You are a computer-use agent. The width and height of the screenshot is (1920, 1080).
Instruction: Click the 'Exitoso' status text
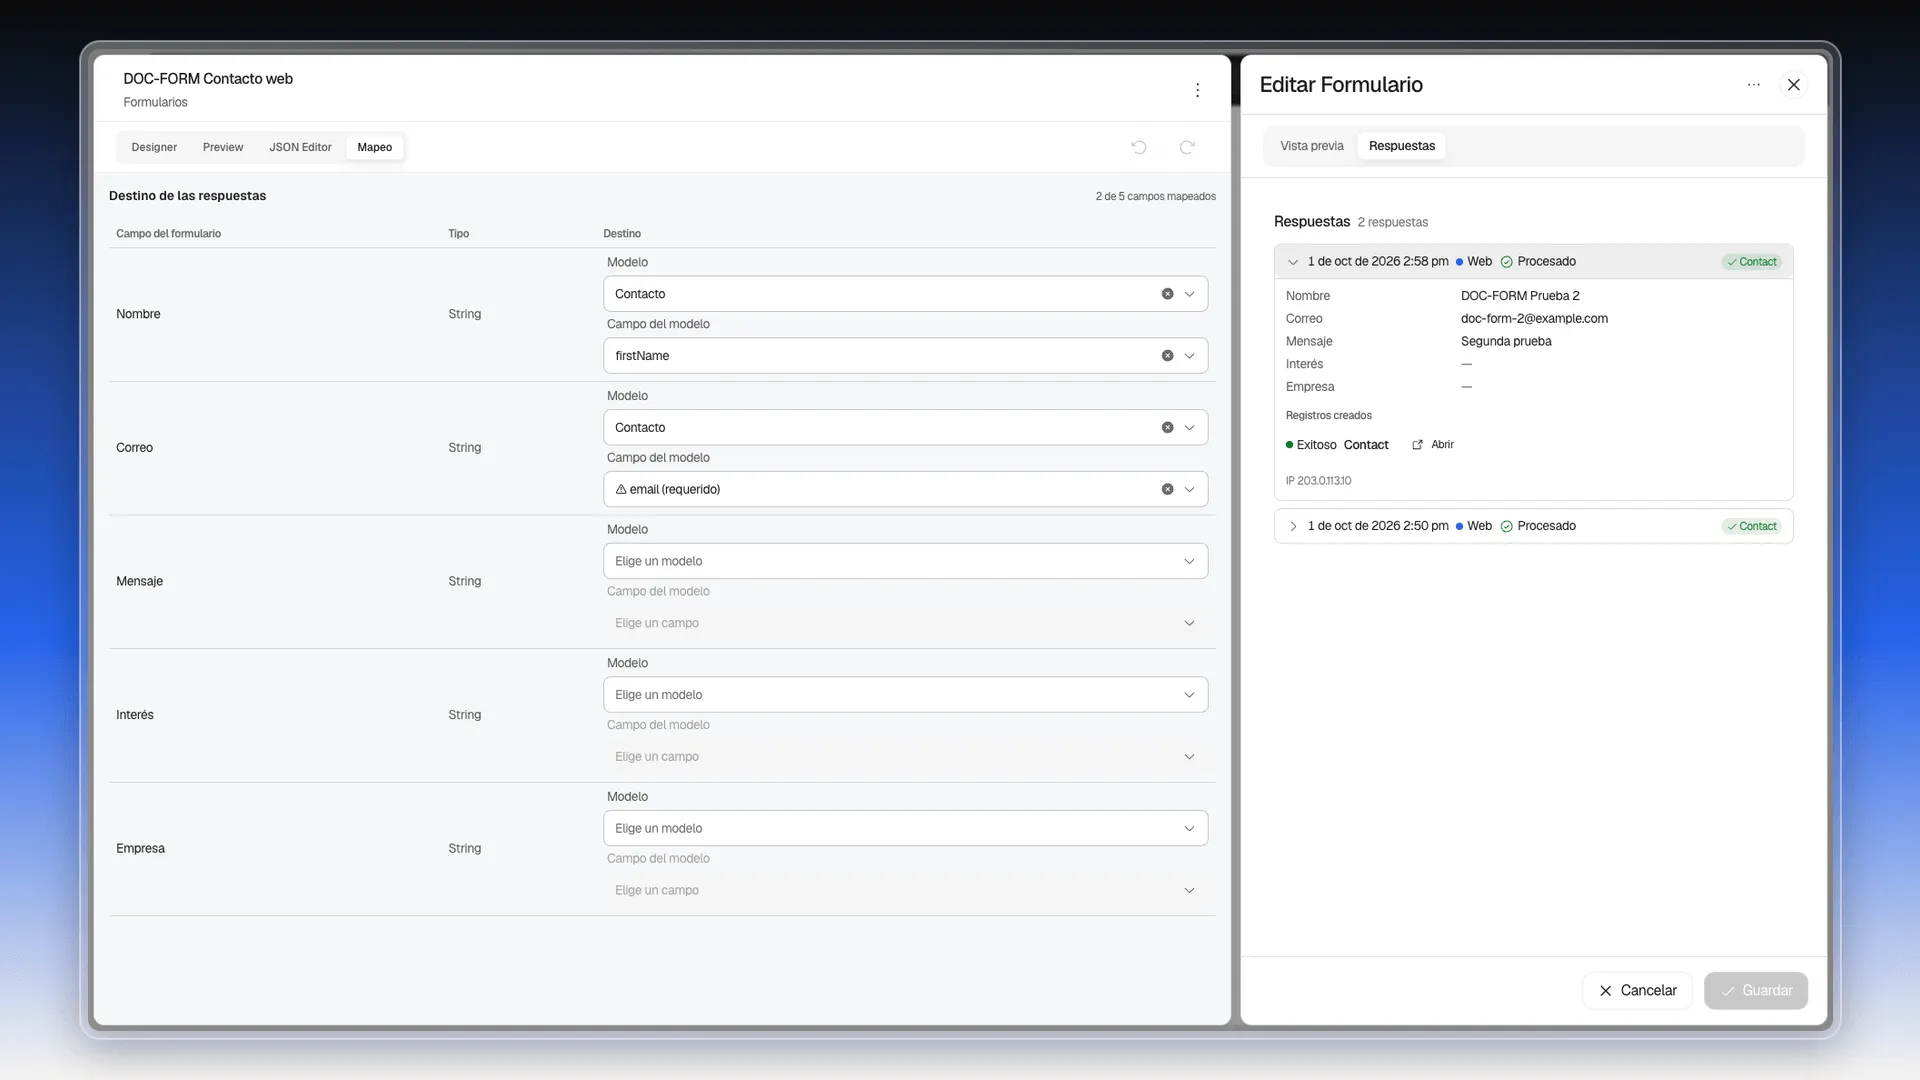1316,445
